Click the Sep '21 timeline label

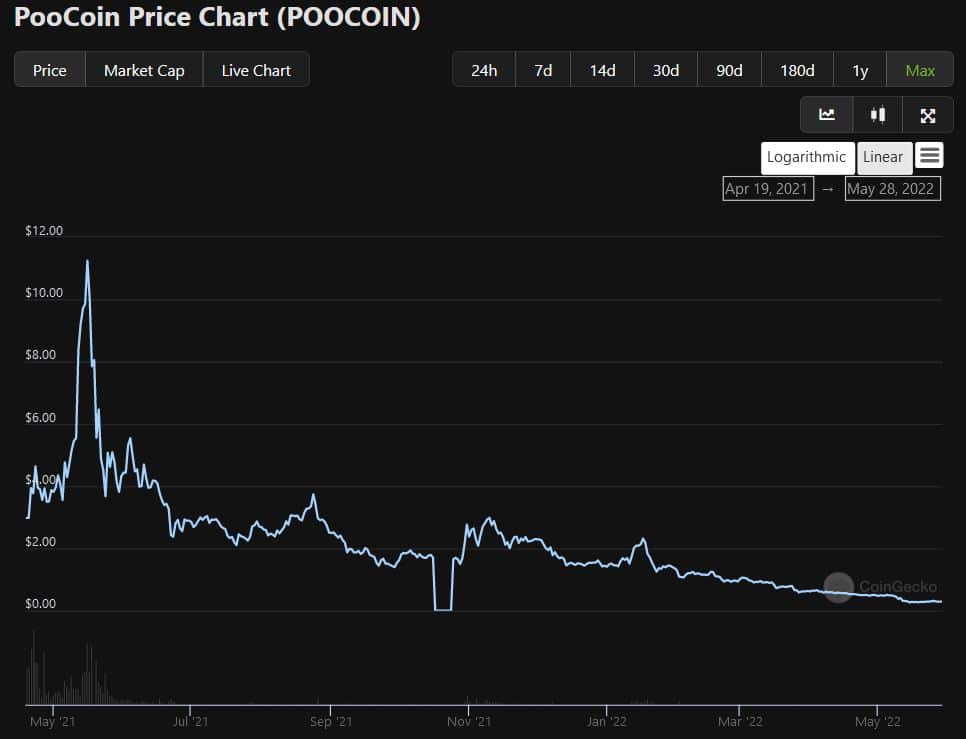click(331, 721)
